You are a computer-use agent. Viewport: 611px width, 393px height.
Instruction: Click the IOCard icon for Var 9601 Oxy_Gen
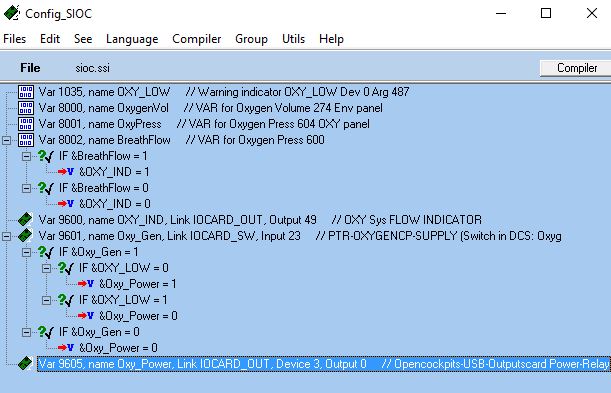25,236
